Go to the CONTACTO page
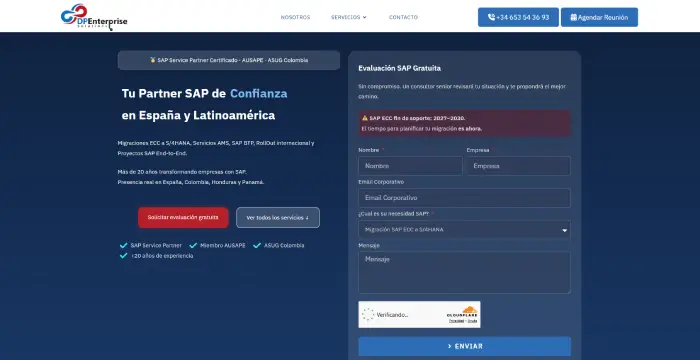The height and width of the screenshot is (360, 700). pos(403,17)
